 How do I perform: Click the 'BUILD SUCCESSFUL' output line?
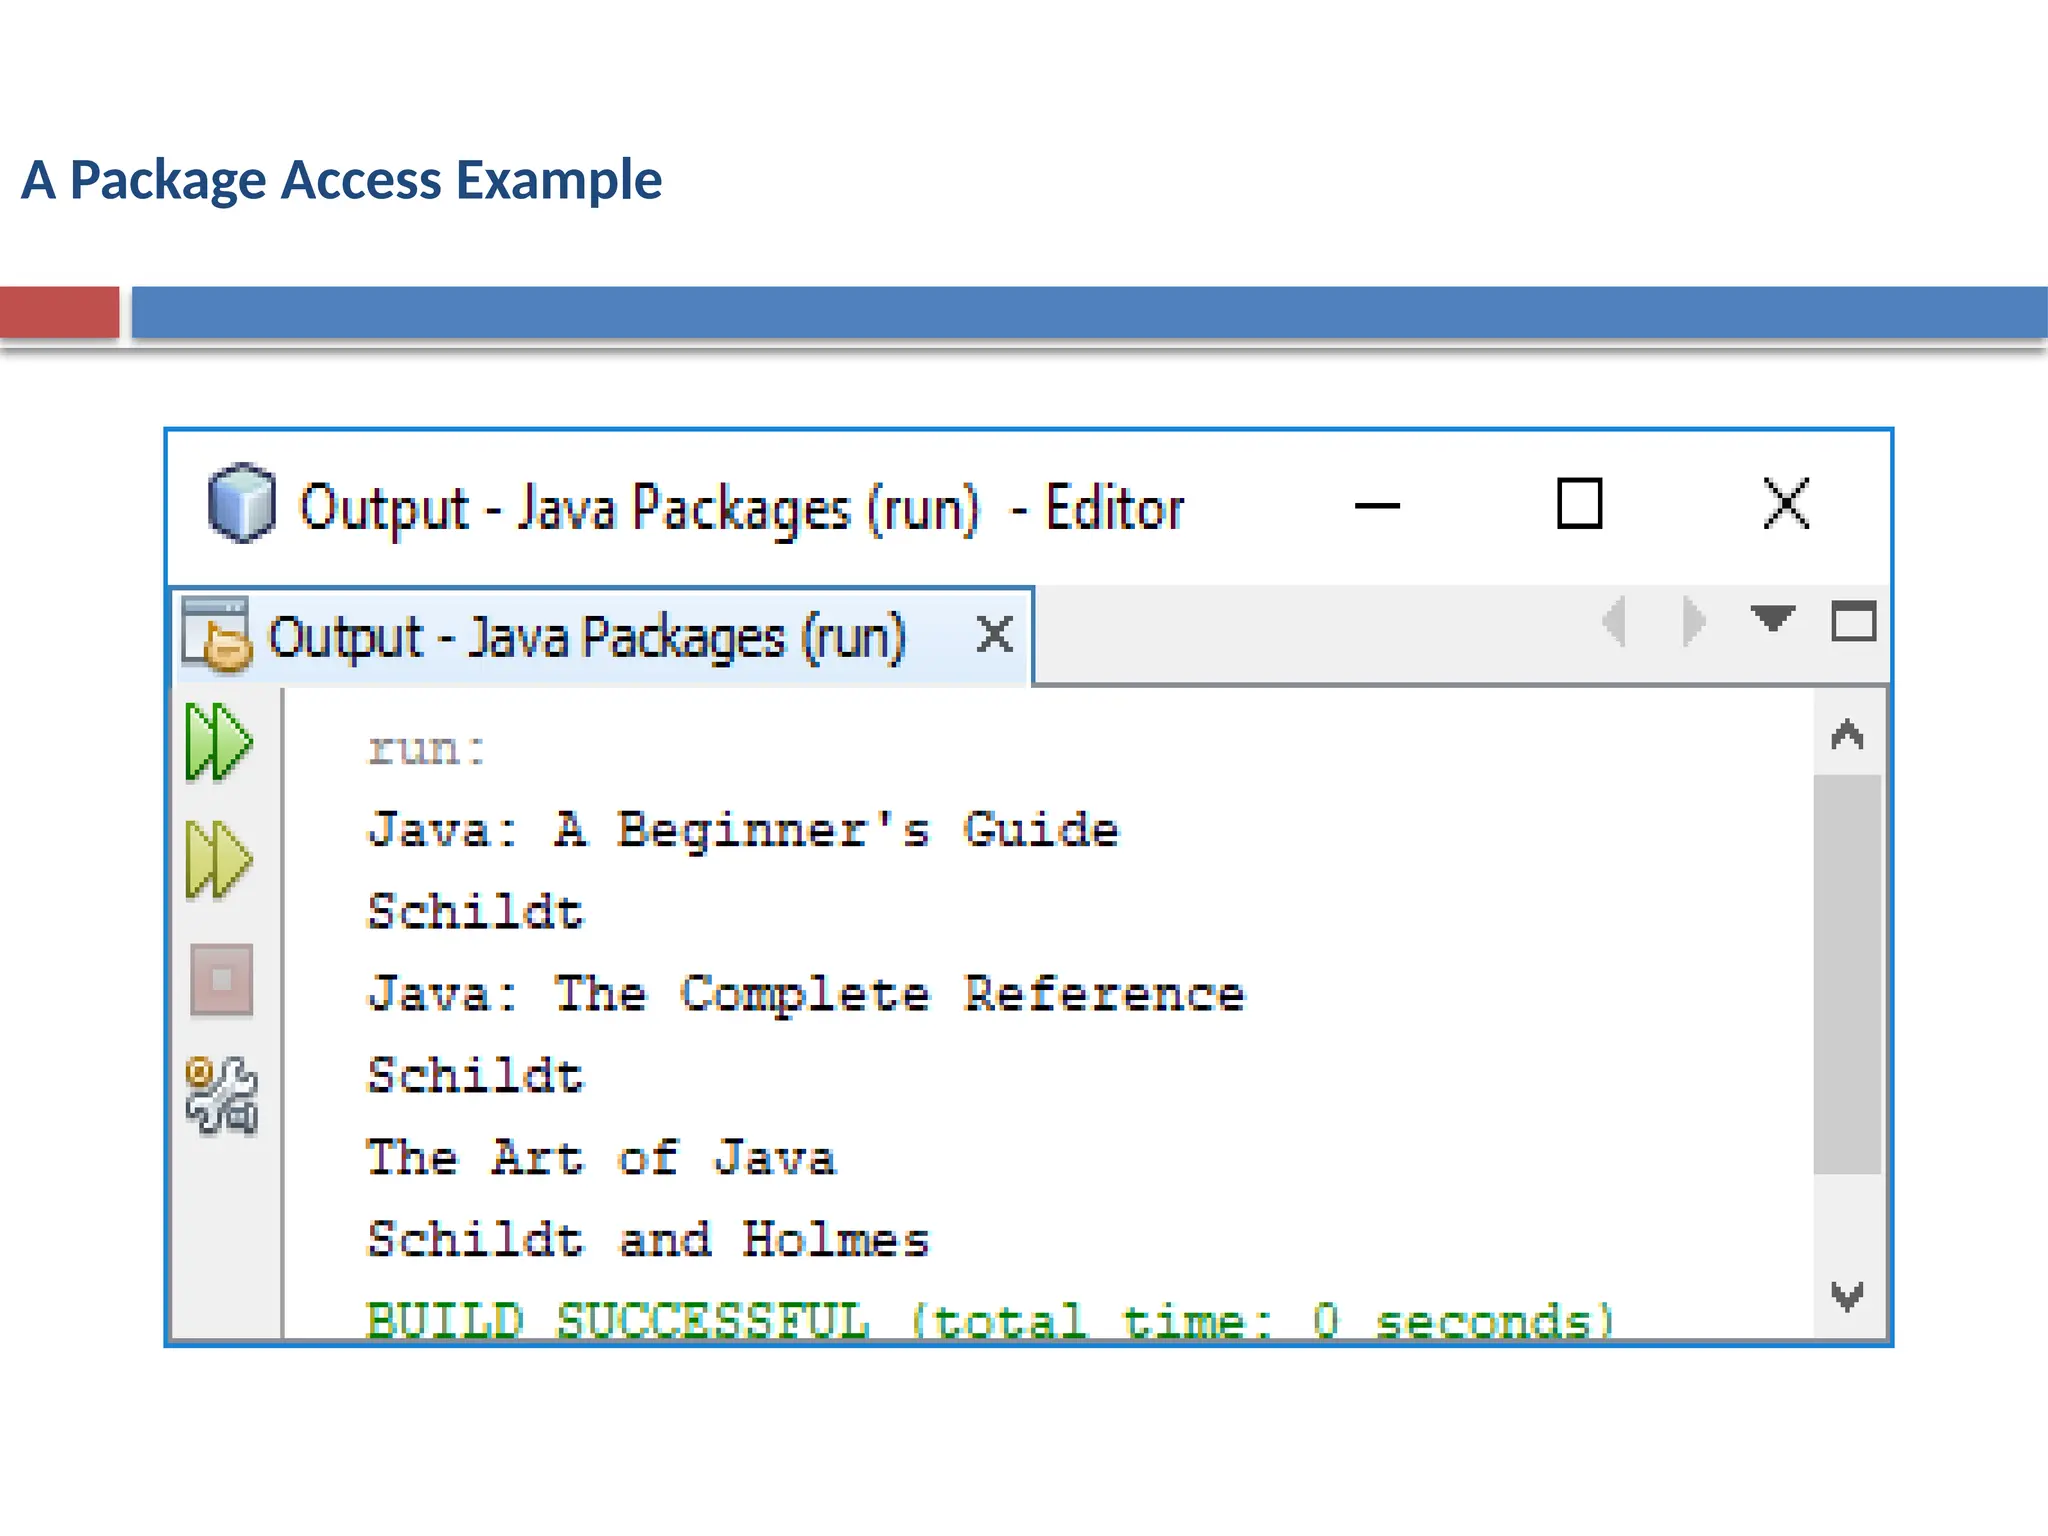coord(990,1320)
